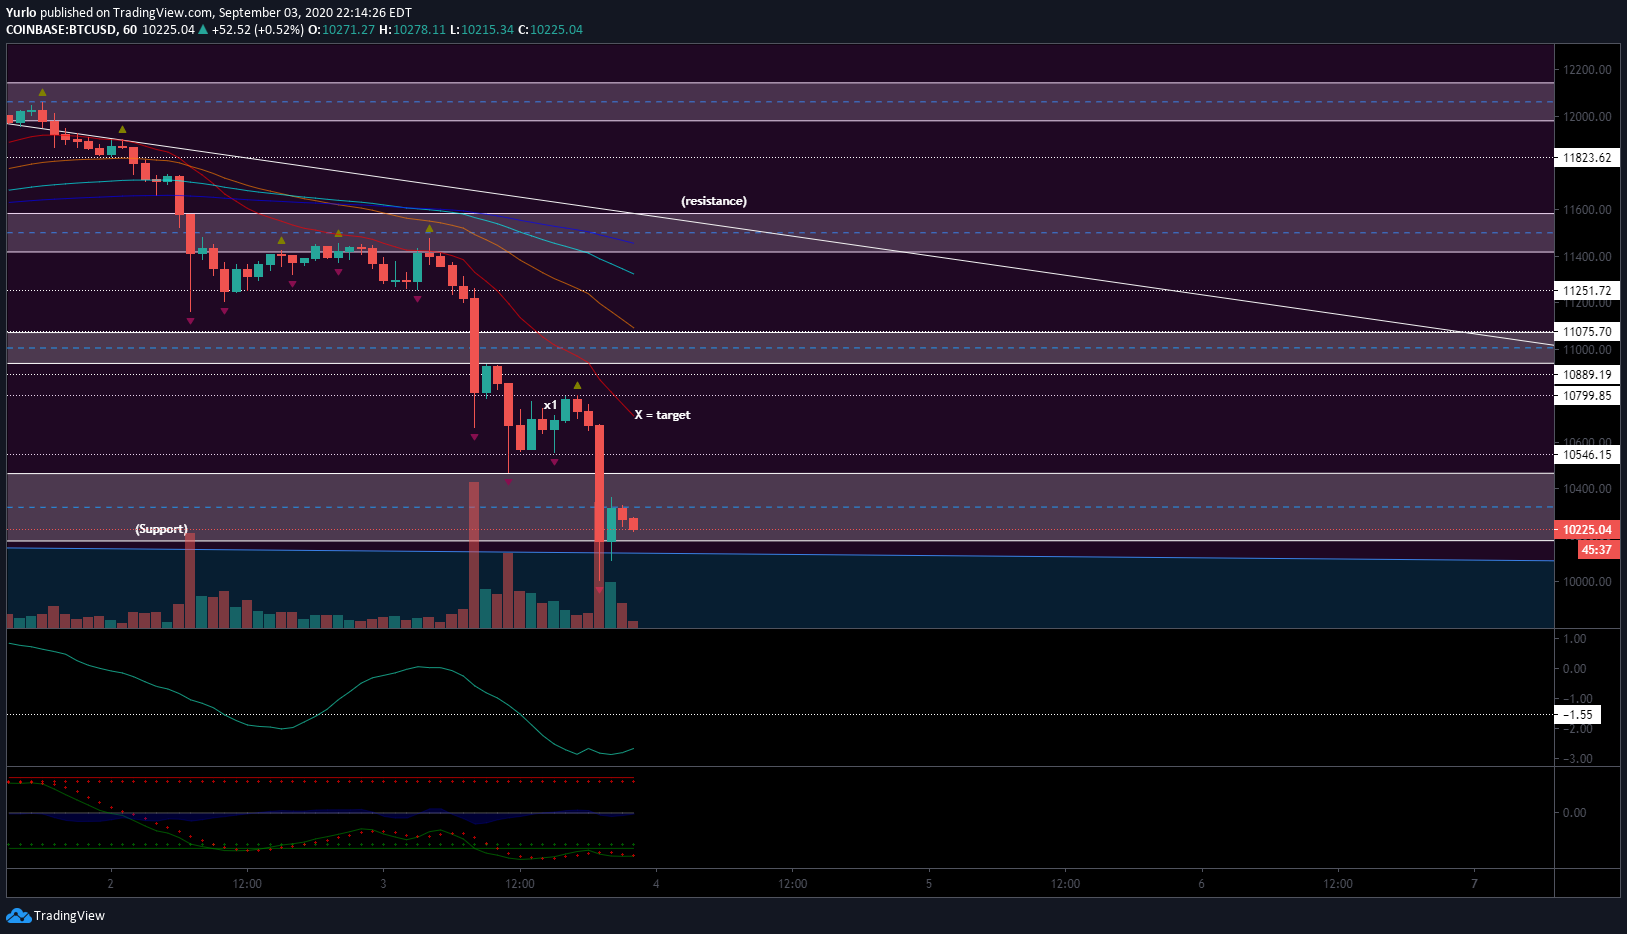Click the close price value C:10225.04
Screen dimensions: 1627x934
[x=550, y=29]
